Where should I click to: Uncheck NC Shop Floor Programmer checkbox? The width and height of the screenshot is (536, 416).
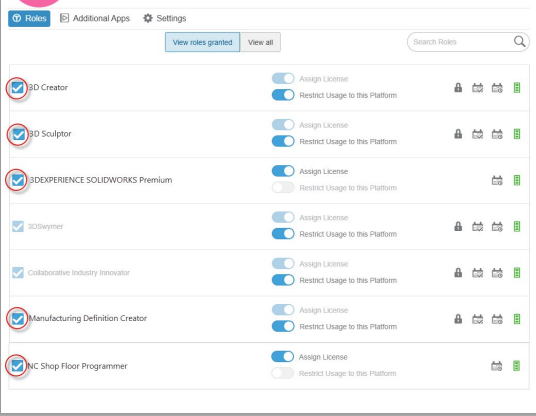point(17,365)
